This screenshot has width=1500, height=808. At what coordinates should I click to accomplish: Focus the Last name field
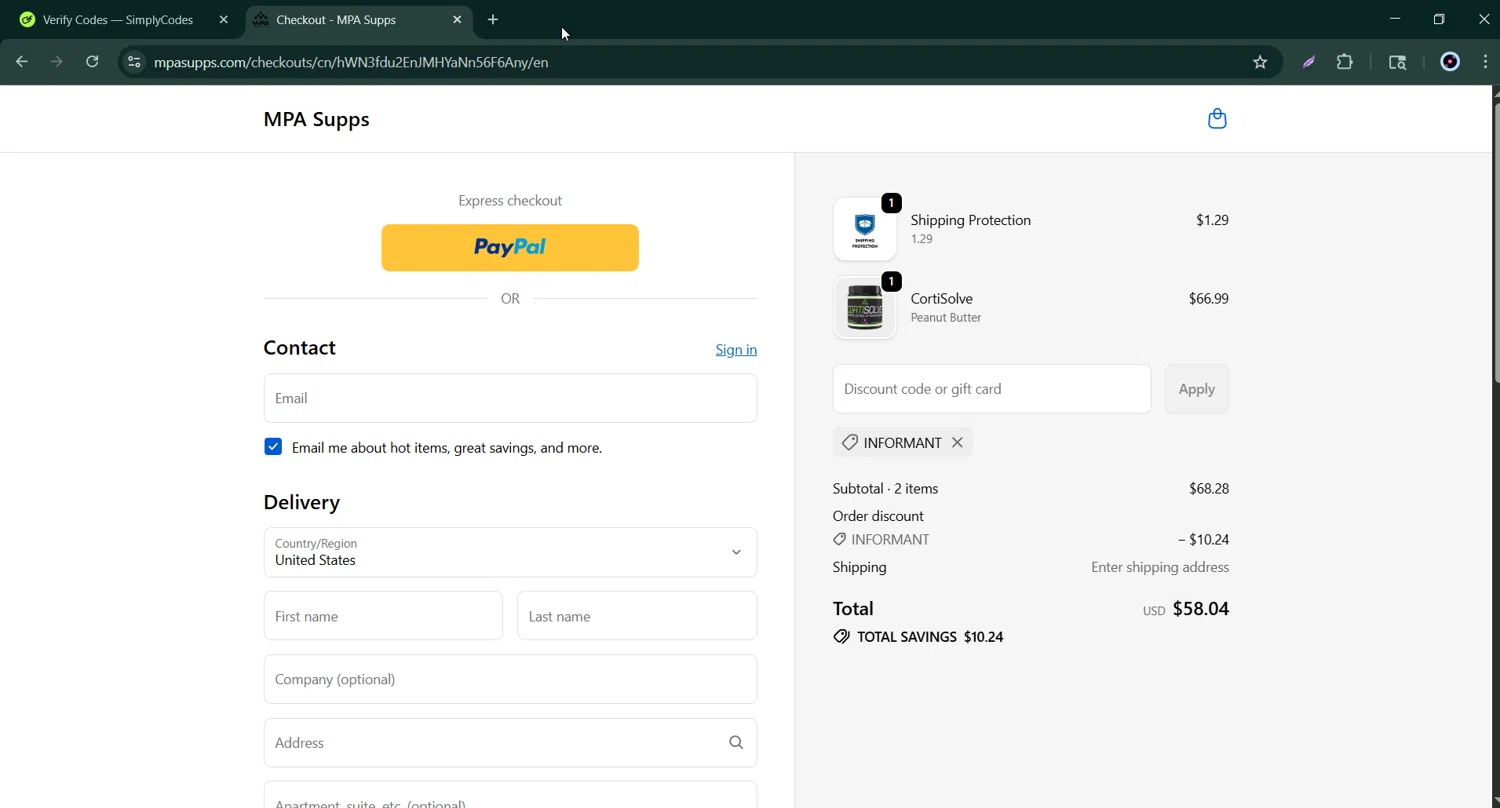click(637, 616)
